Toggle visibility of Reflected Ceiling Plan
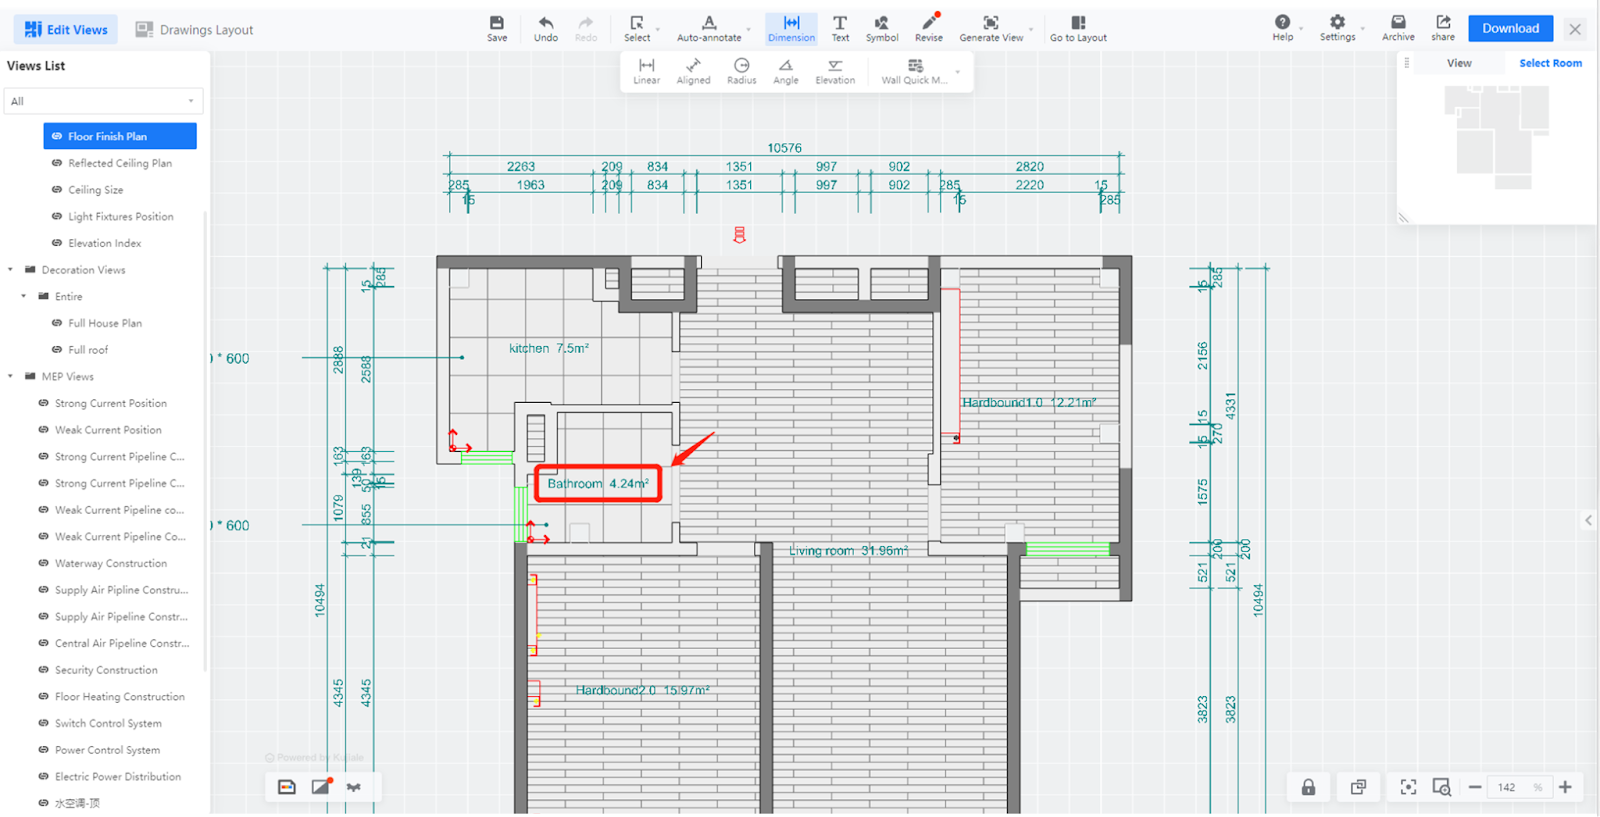This screenshot has height=817, width=1600. point(57,163)
